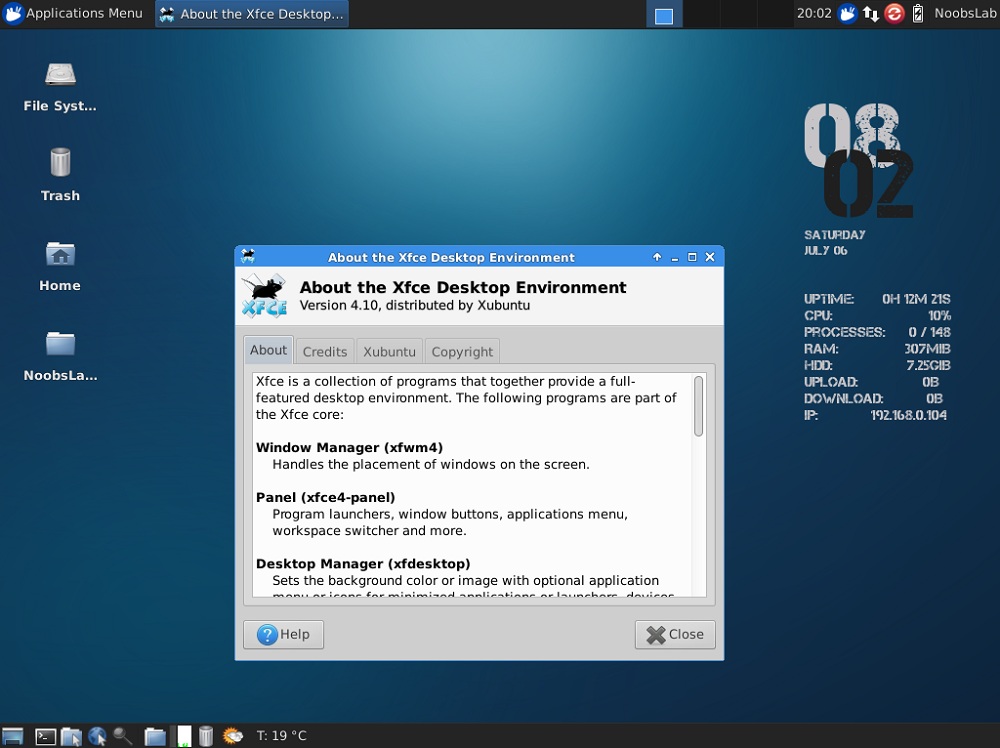Image resolution: width=1000 pixels, height=748 pixels.
Task: Click the Xfce mouse icon in dialog title bar
Action: click(247, 256)
